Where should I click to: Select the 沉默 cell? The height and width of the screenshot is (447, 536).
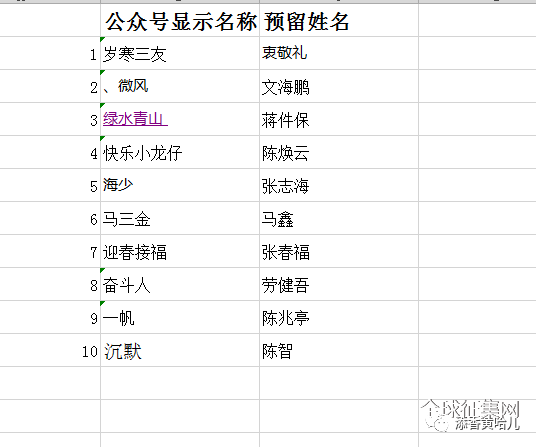coord(180,350)
